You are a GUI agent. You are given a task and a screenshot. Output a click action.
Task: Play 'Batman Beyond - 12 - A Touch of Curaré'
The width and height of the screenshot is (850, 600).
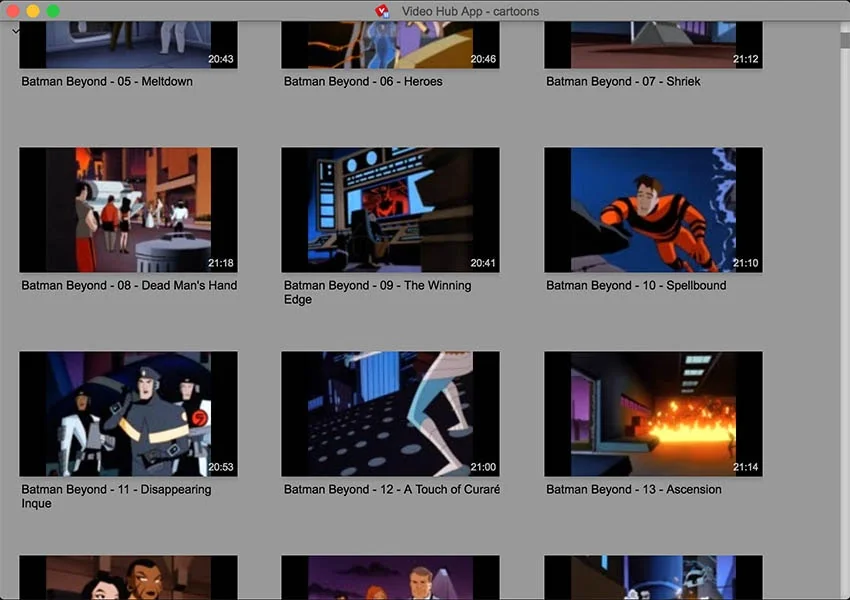pos(390,413)
